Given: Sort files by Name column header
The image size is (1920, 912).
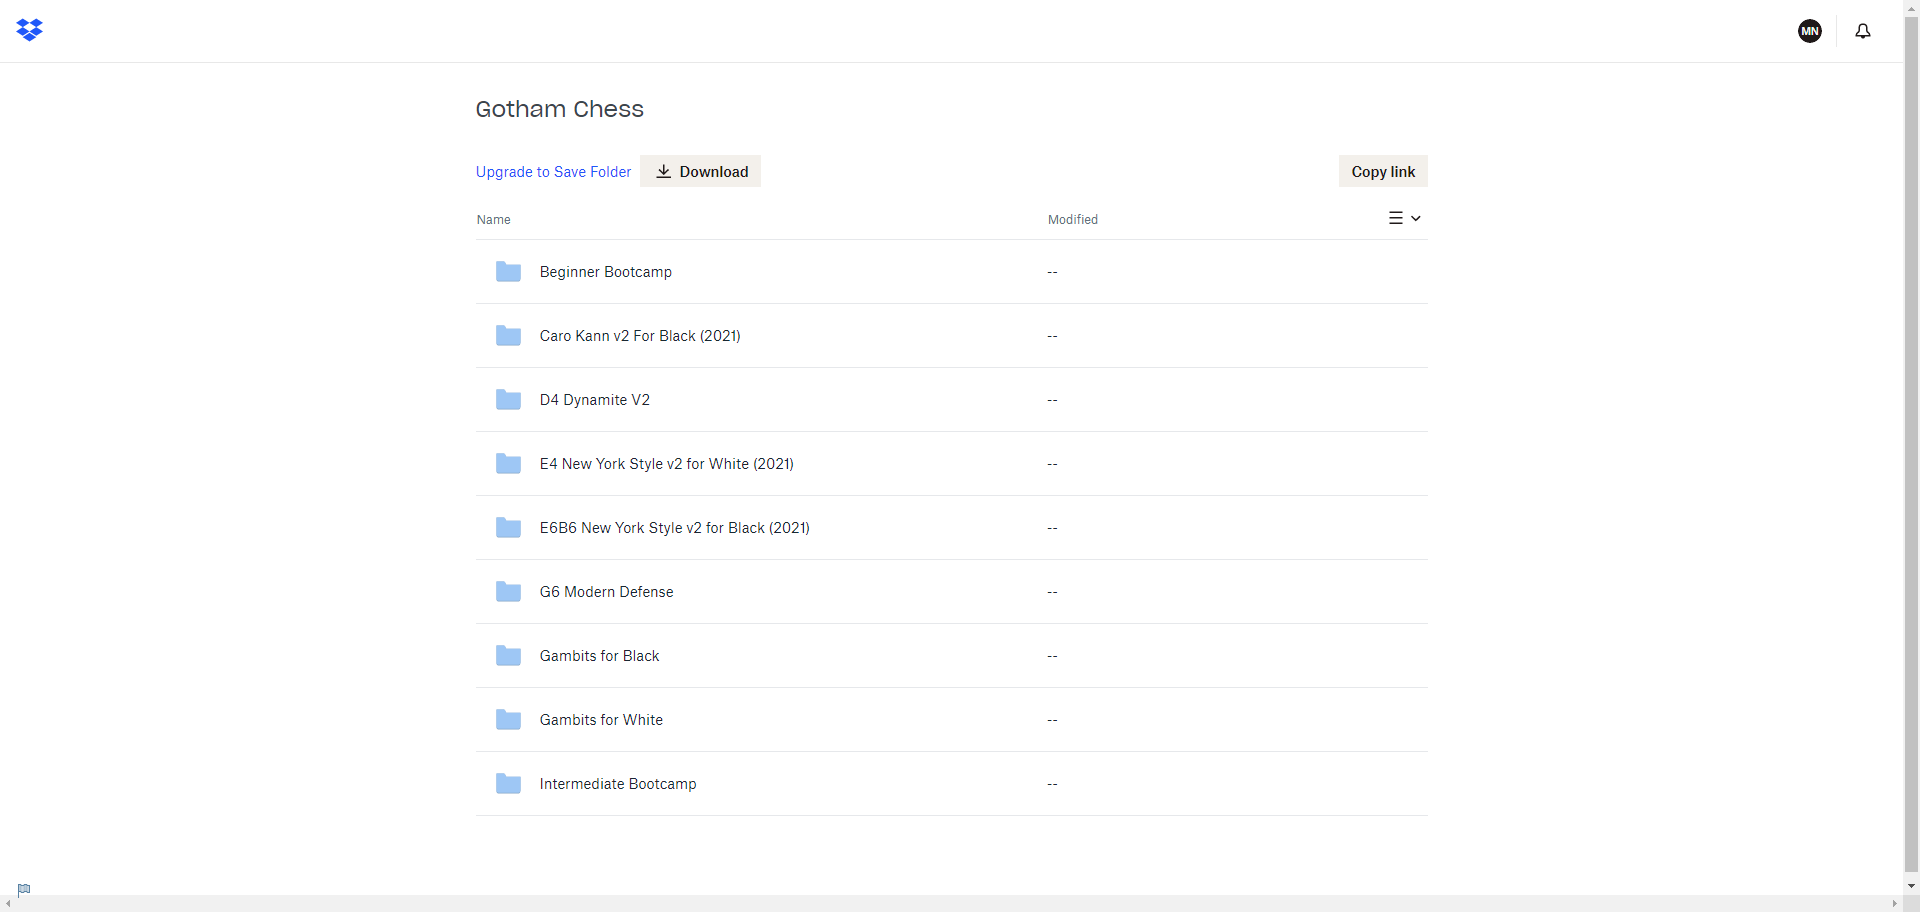Looking at the screenshot, I should pyautogui.click(x=493, y=220).
